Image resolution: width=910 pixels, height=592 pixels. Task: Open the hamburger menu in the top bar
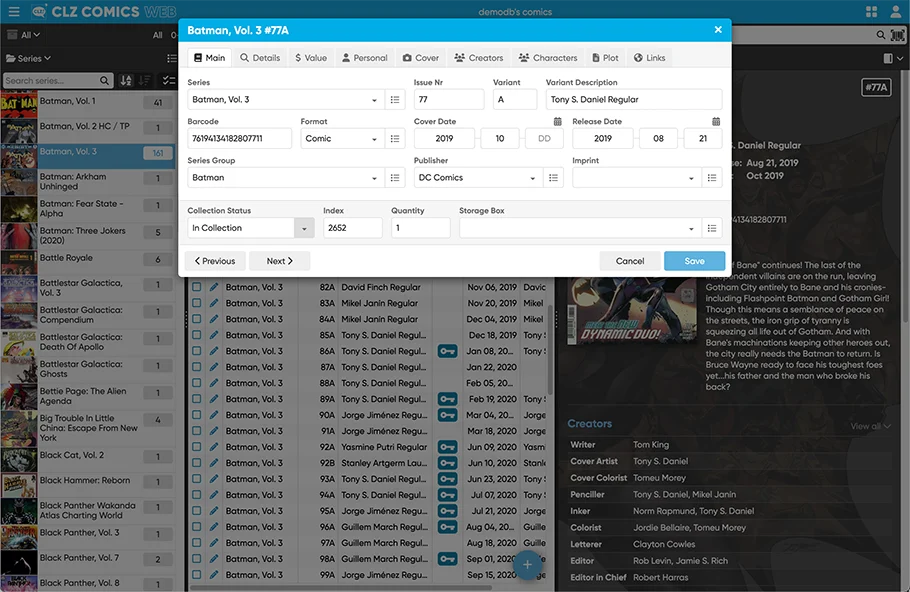click(14, 11)
